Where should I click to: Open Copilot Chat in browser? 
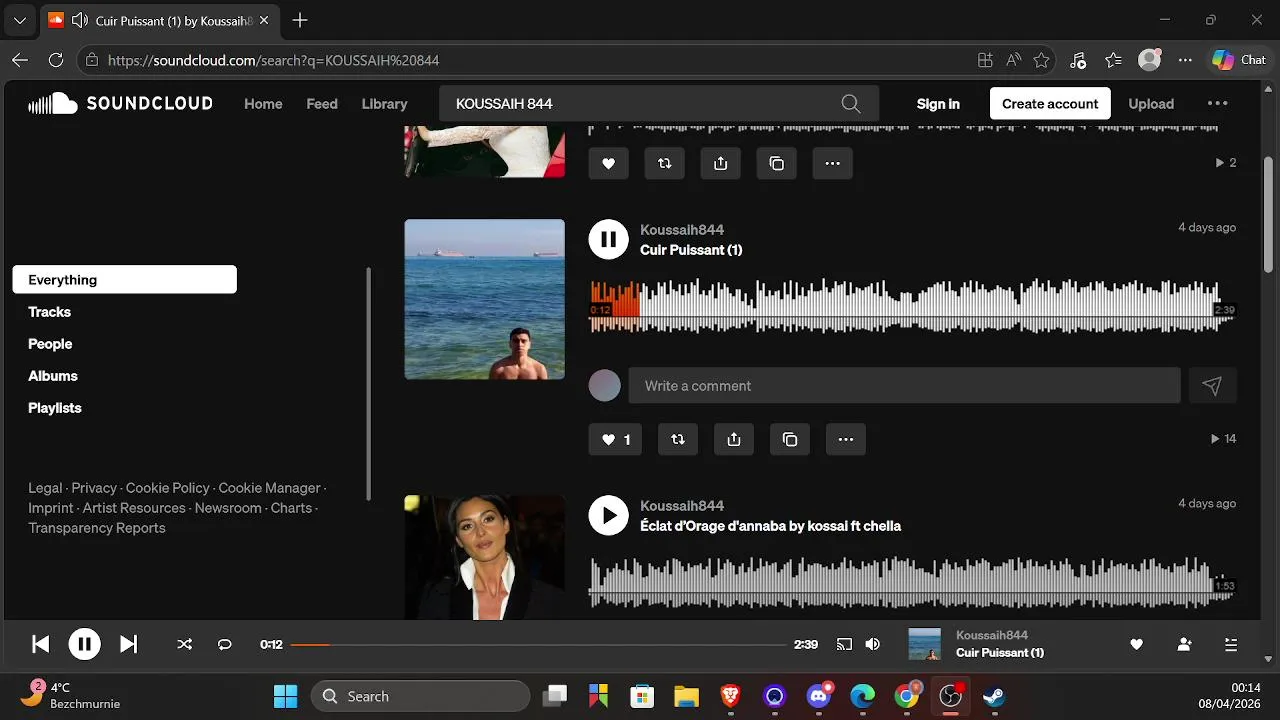[1239, 60]
